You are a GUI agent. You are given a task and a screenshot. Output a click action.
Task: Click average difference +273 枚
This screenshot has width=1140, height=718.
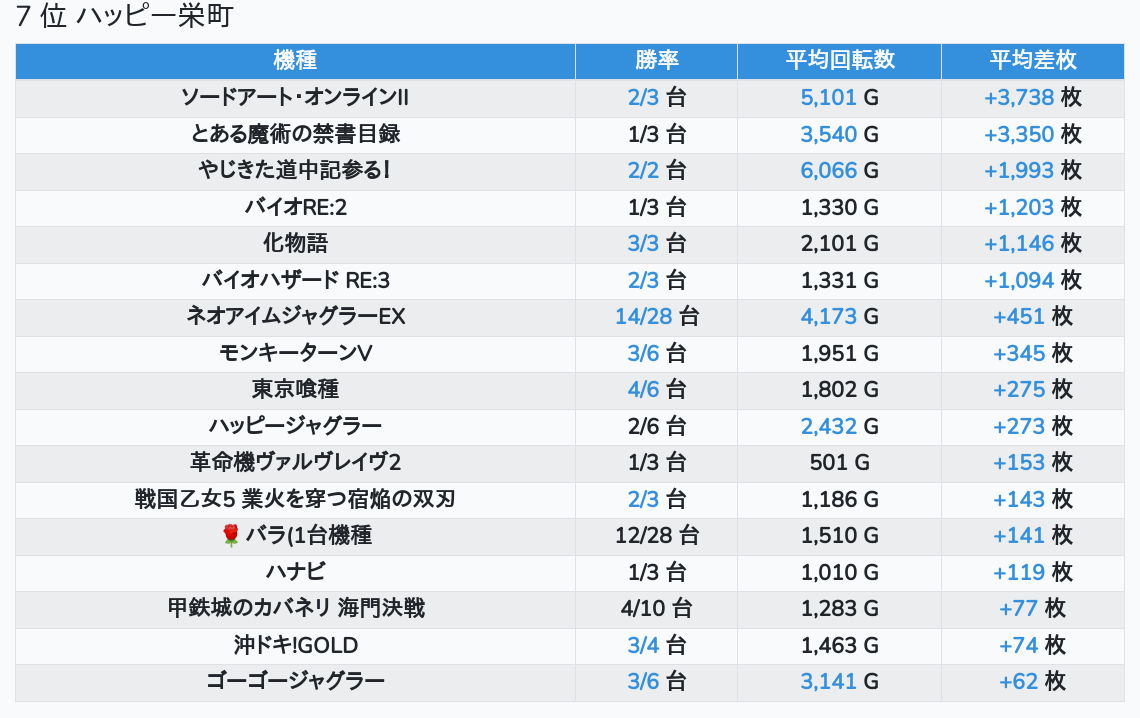[1032, 426]
